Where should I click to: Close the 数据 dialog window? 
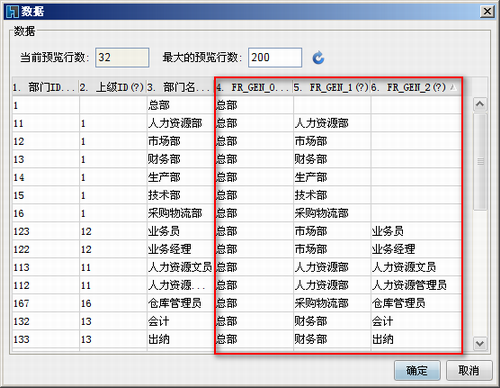tap(487, 11)
